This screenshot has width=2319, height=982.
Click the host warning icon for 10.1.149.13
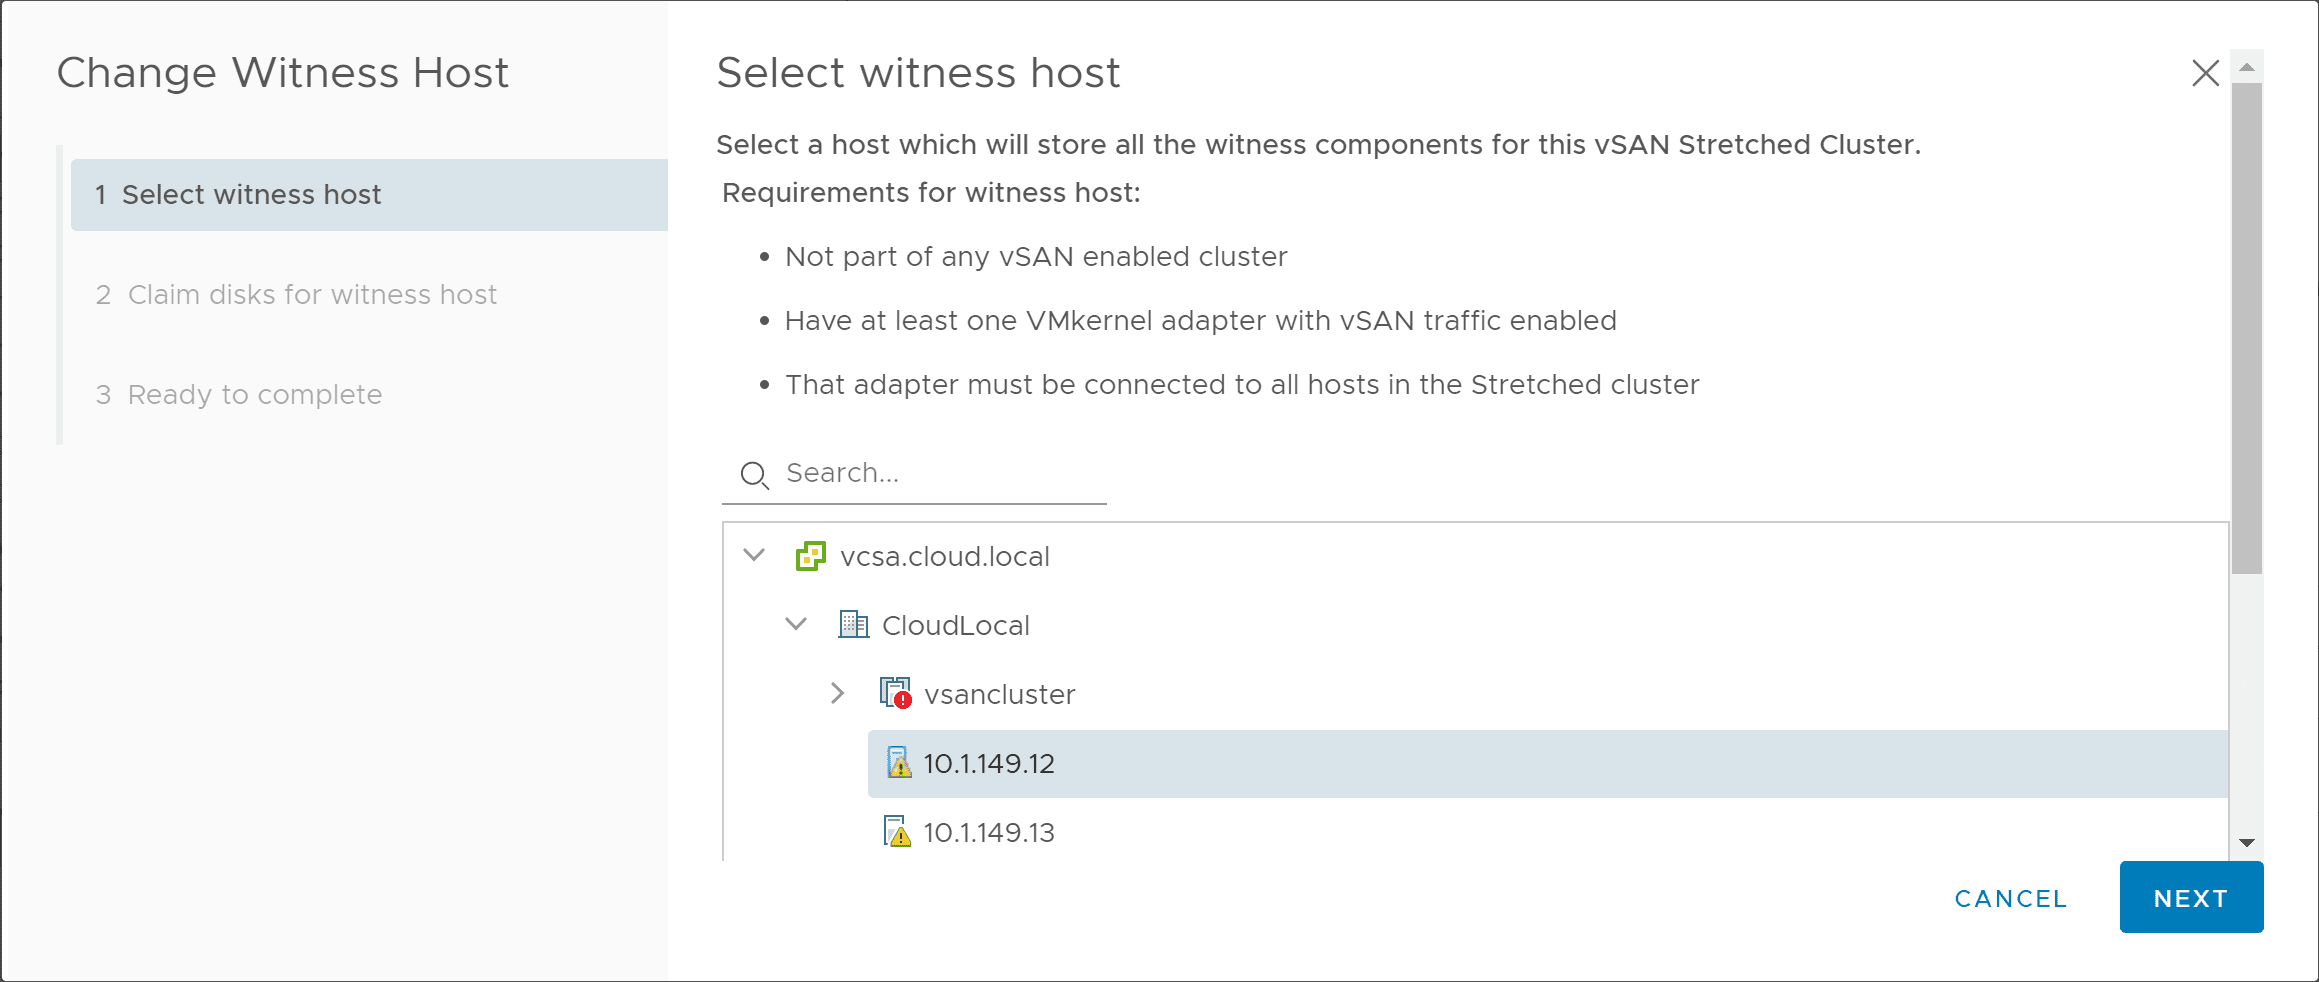click(898, 832)
